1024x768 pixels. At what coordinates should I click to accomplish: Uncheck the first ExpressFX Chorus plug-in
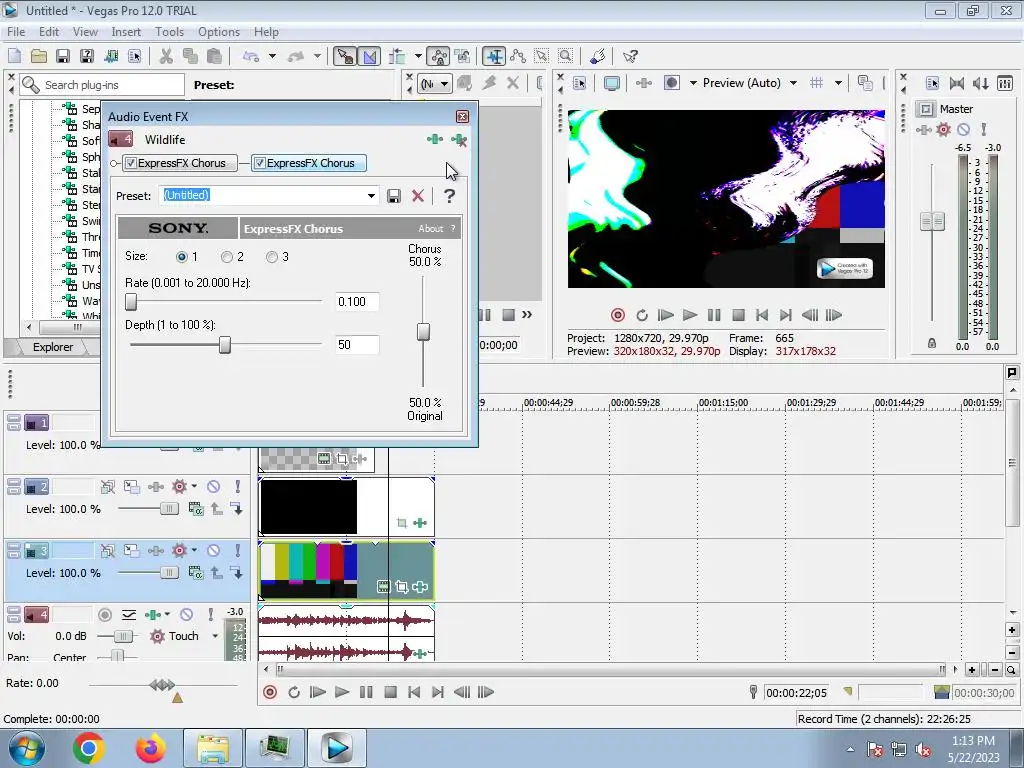coord(131,163)
